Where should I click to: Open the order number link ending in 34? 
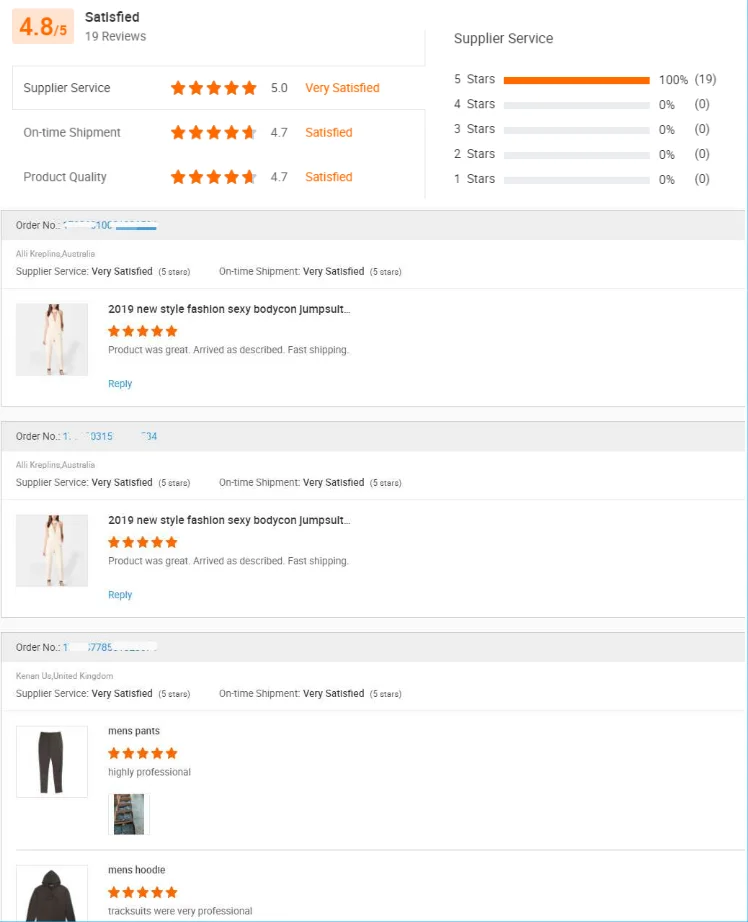(x=110, y=436)
